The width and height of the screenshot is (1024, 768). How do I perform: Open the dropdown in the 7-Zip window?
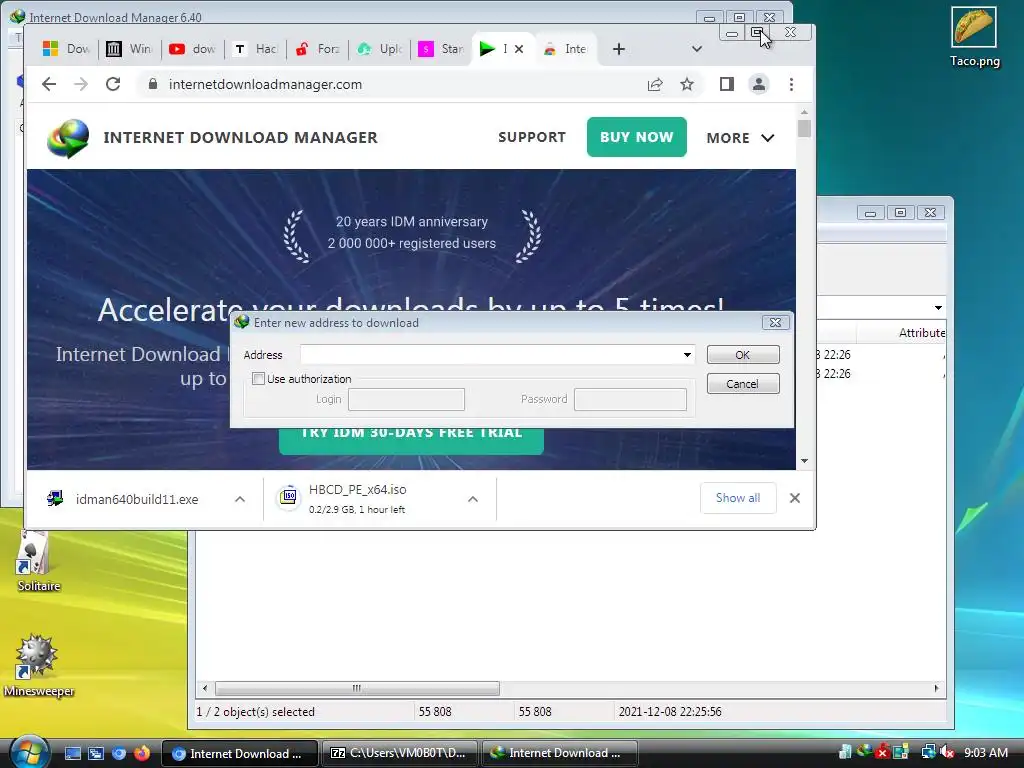(938, 308)
